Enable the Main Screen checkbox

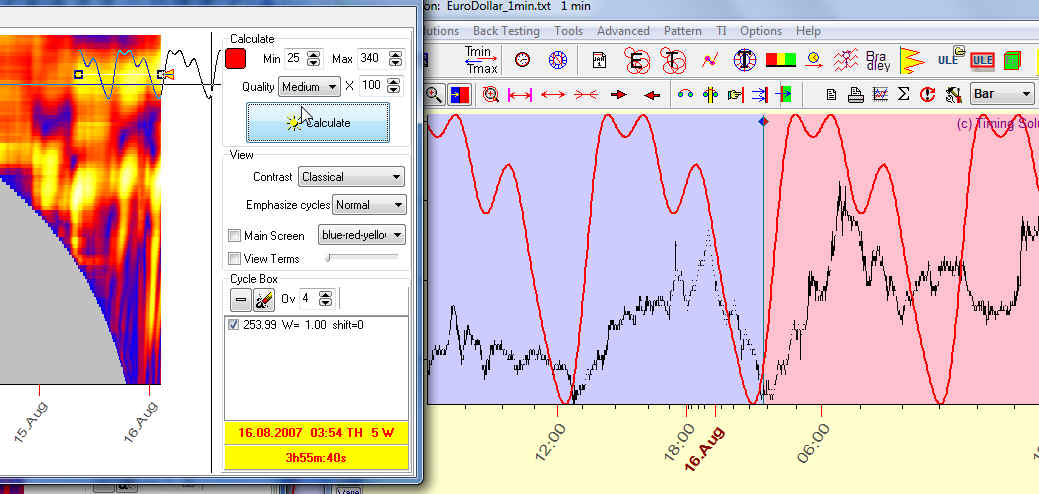(235, 236)
